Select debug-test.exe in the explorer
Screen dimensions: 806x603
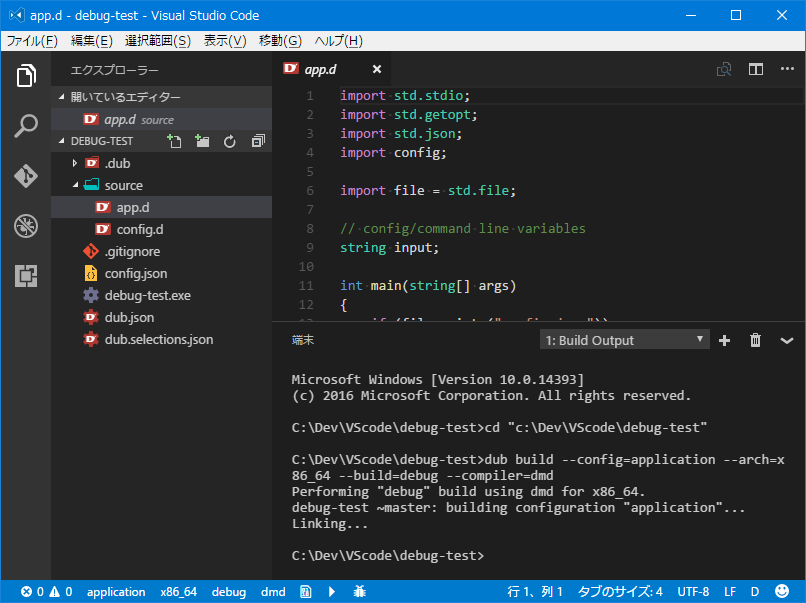click(x=162, y=296)
